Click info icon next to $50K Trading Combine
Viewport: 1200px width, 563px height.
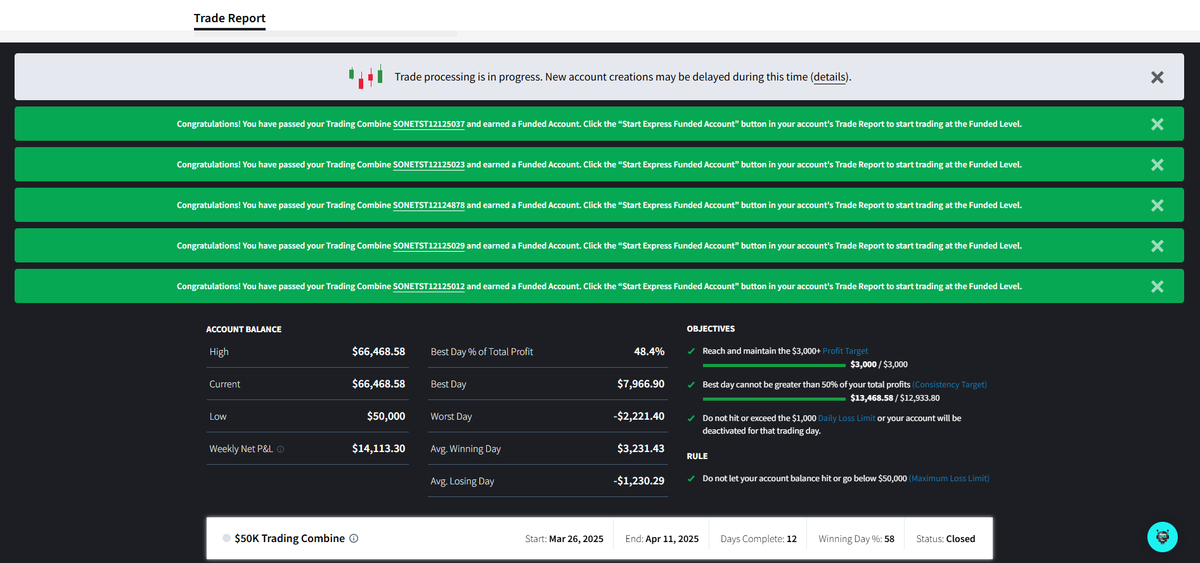coord(354,538)
